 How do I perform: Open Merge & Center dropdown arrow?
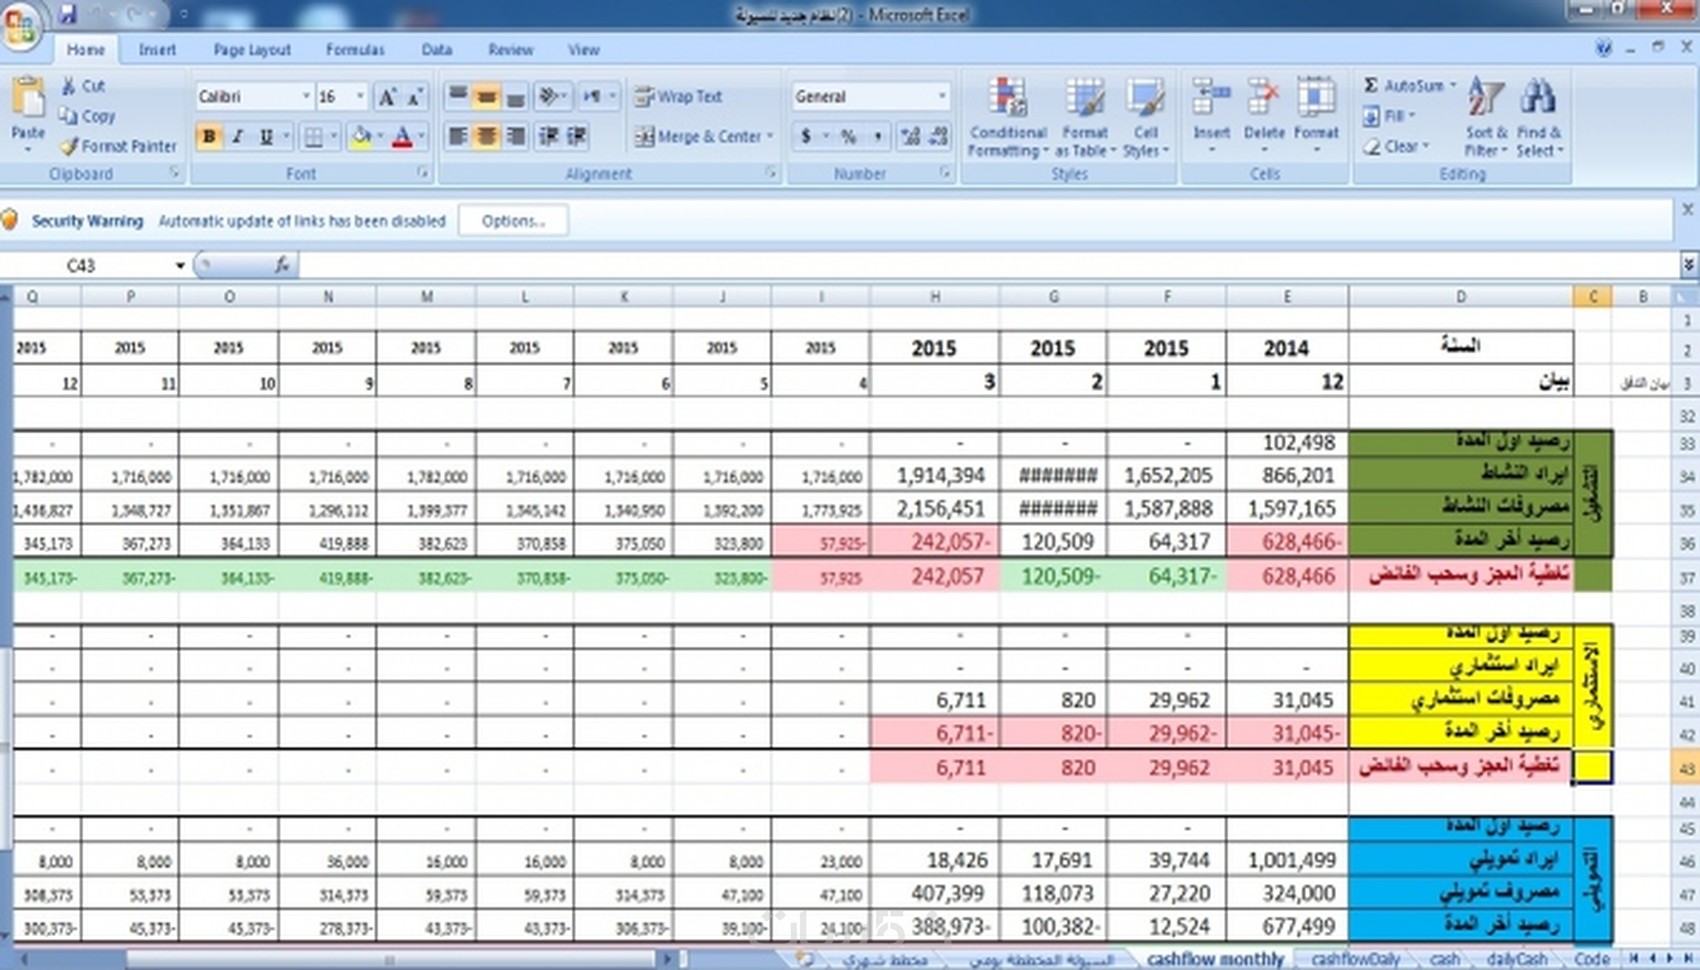pos(771,136)
